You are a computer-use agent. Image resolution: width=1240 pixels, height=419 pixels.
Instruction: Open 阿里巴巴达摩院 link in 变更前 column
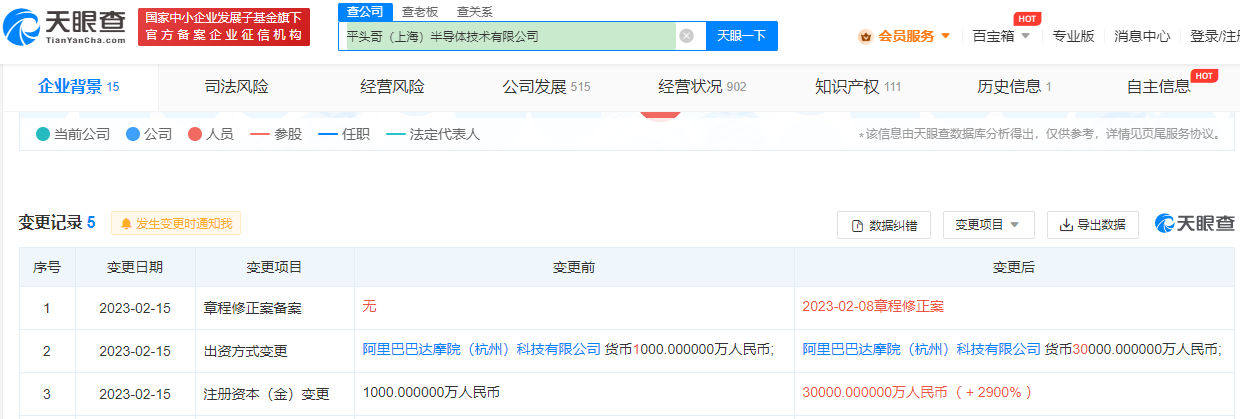[482, 349]
